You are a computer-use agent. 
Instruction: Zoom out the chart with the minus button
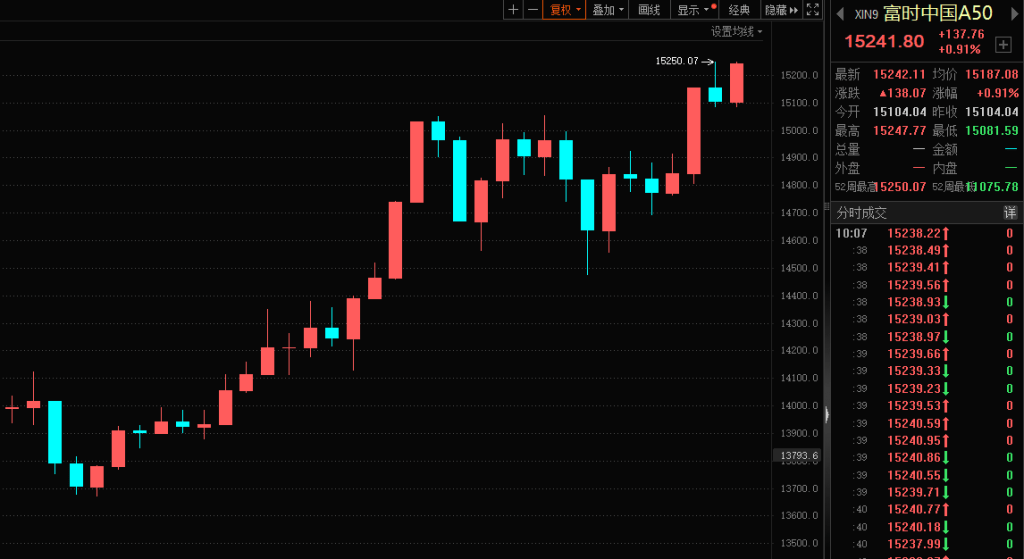[532, 10]
